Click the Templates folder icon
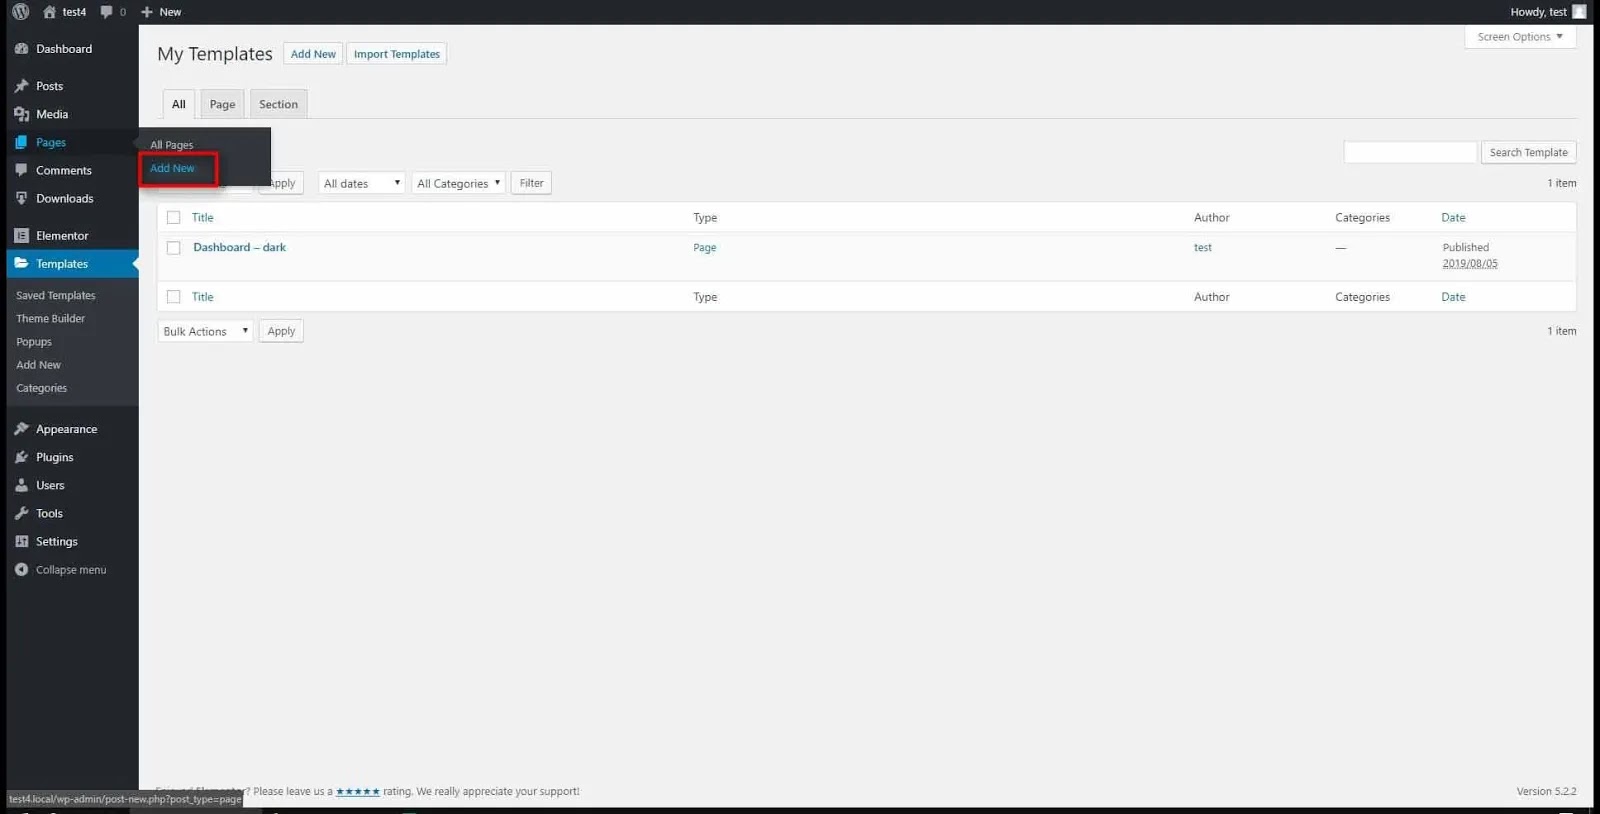 pos(21,264)
